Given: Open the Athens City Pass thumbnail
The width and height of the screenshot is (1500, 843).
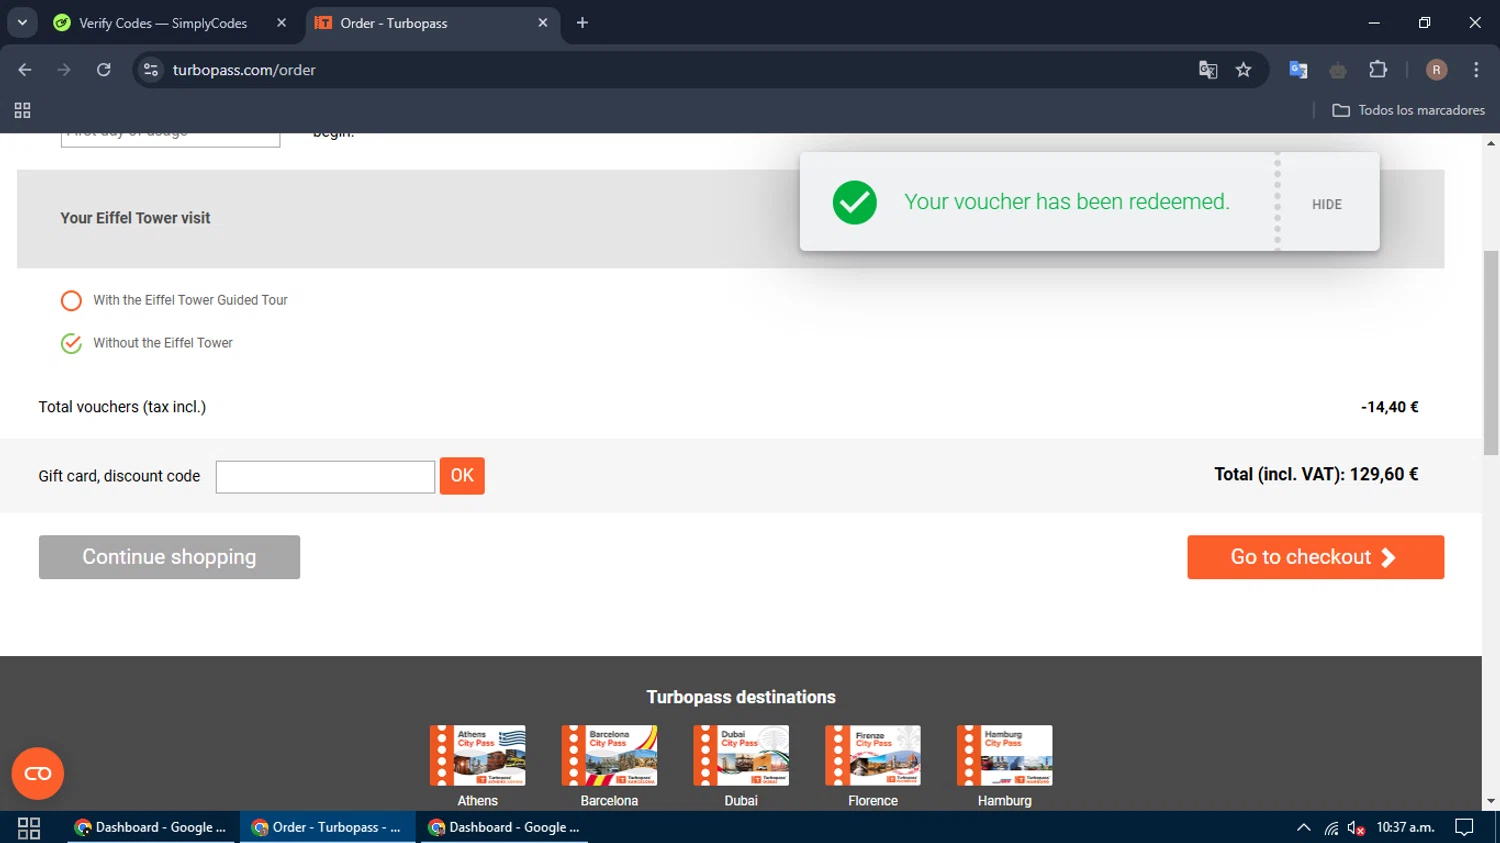Looking at the screenshot, I should [x=477, y=755].
